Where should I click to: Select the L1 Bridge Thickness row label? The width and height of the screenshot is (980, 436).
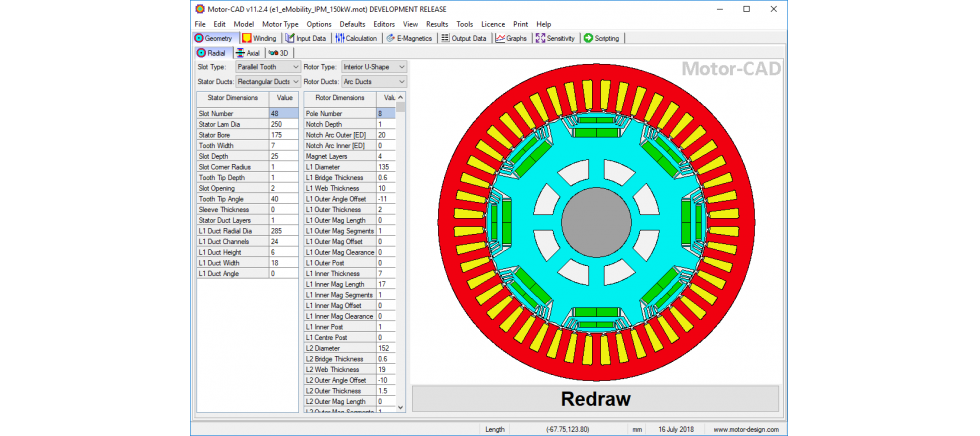[340, 177]
